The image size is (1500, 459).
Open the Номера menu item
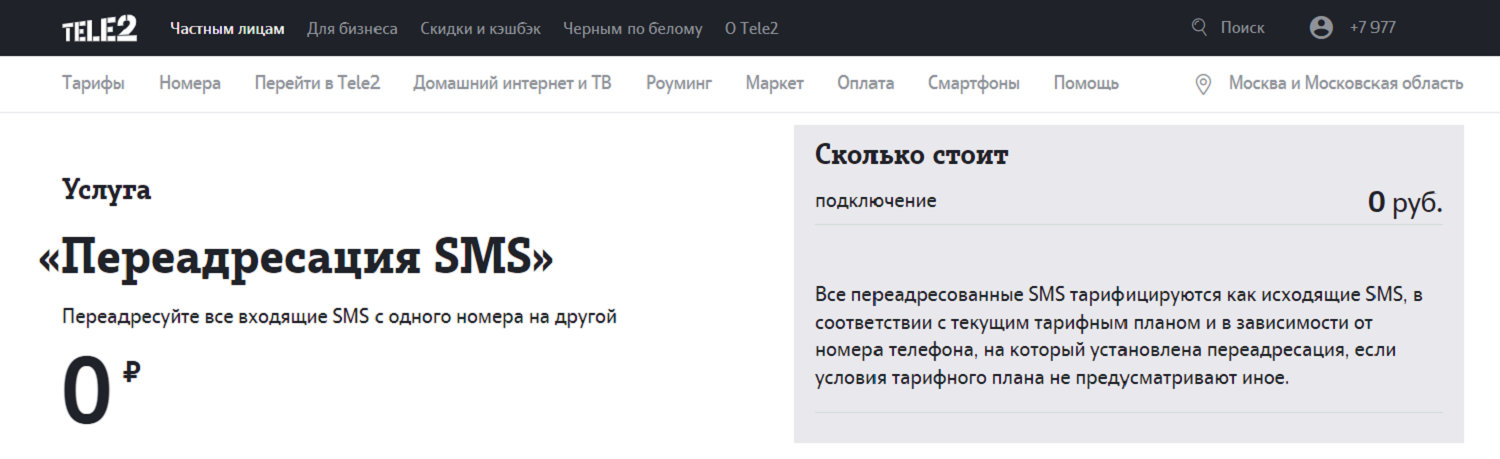(190, 84)
